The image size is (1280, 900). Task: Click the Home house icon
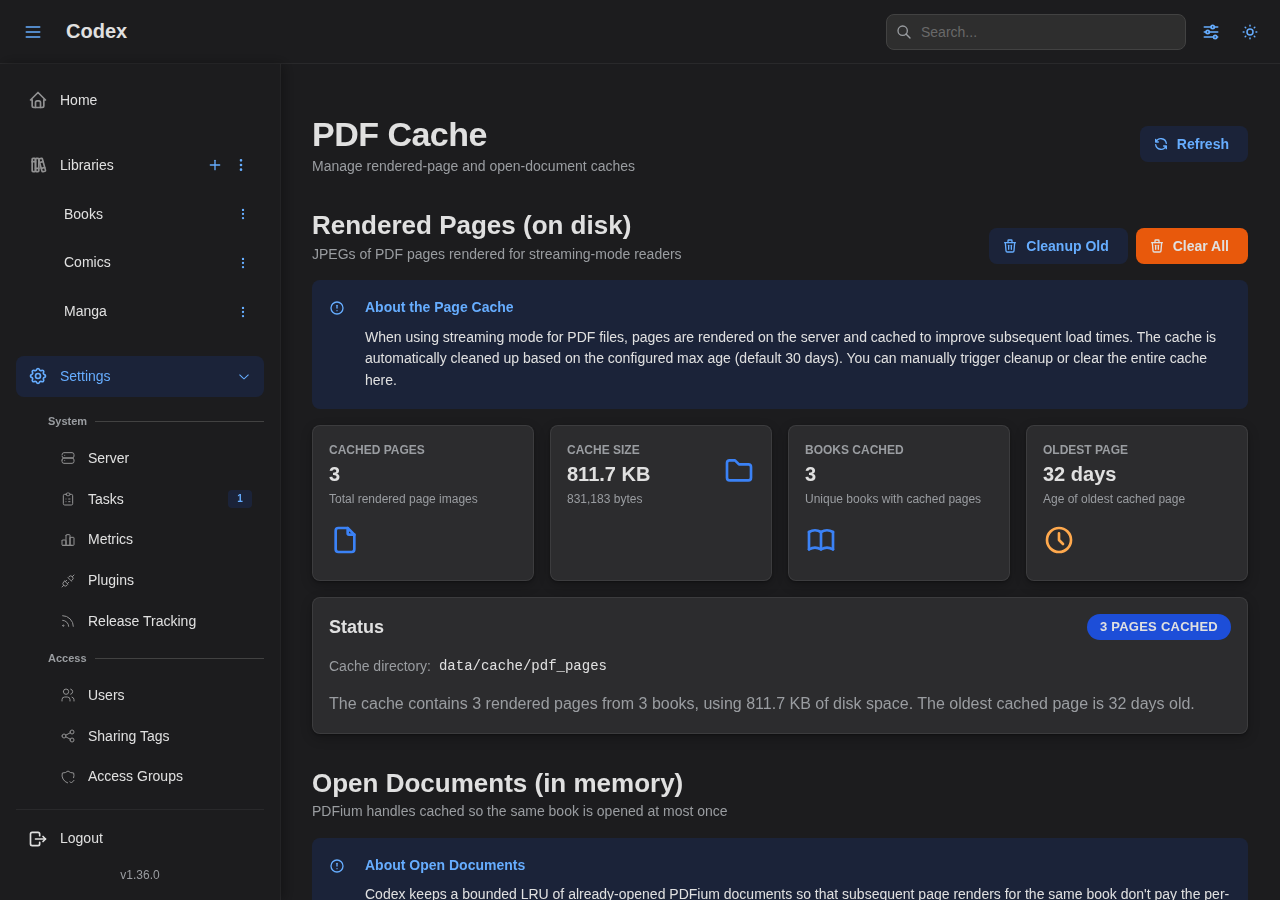coord(38,100)
